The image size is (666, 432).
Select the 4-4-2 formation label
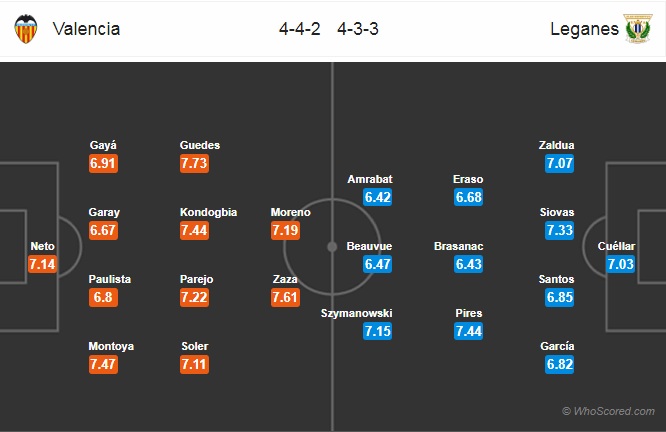(x=299, y=29)
